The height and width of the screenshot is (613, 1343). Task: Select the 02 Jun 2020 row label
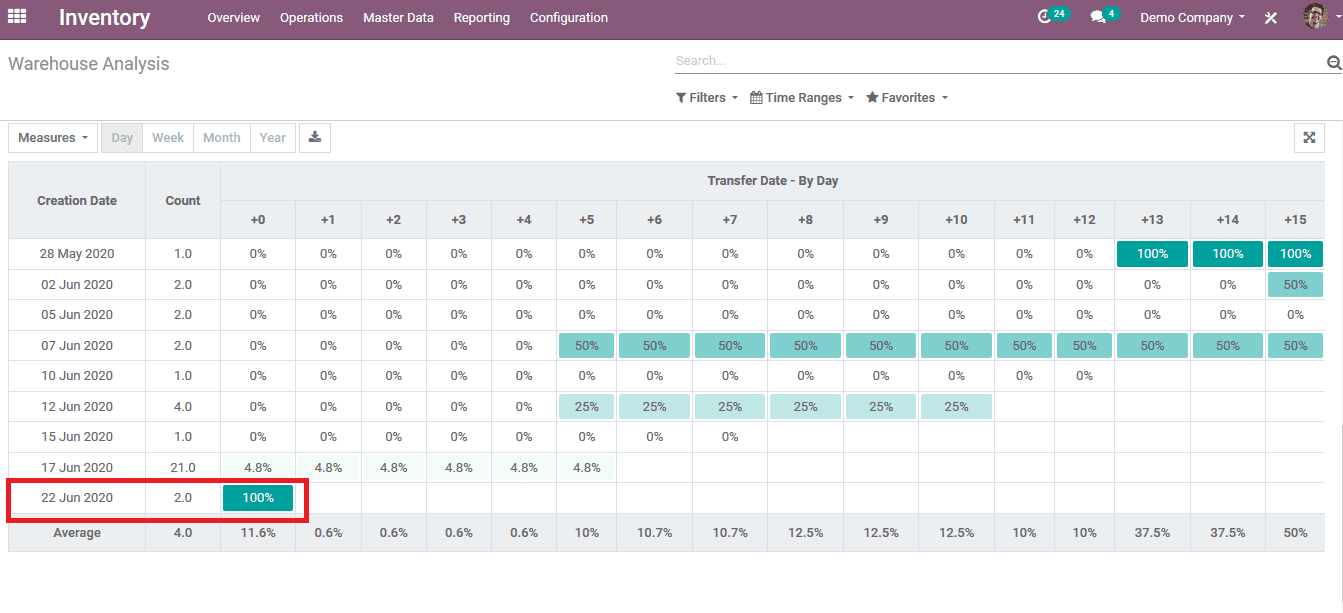click(x=77, y=285)
